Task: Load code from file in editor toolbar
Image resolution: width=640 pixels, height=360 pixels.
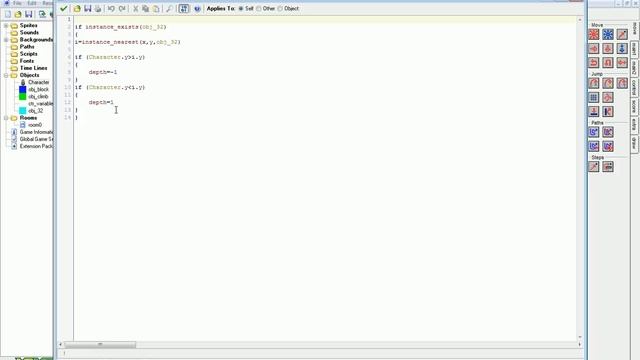Action: click(x=77, y=9)
